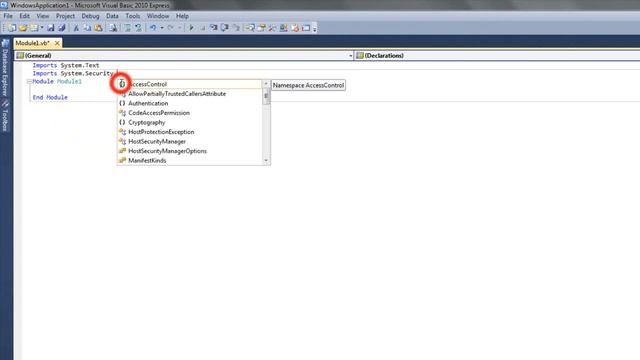The height and width of the screenshot is (360, 640).
Task: Select HostSecurityManagerOptions in the IntelliSense list
Action: [x=189, y=151]
